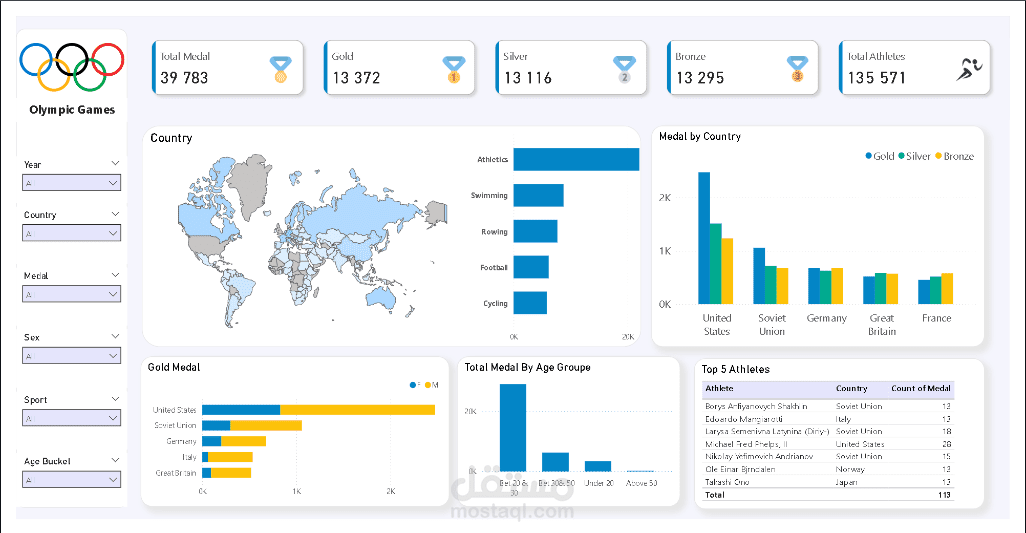Click the Total Medal card medal icon

click(x=281, y=69)
